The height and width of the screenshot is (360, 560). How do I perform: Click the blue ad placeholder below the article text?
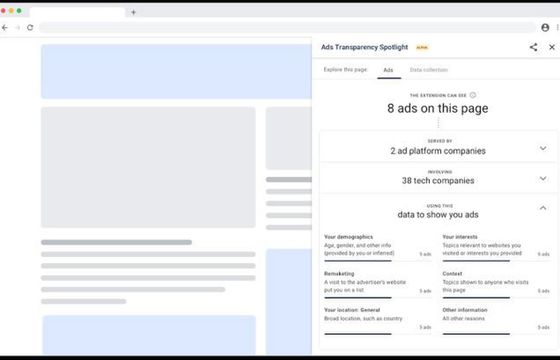click(149, 335)
